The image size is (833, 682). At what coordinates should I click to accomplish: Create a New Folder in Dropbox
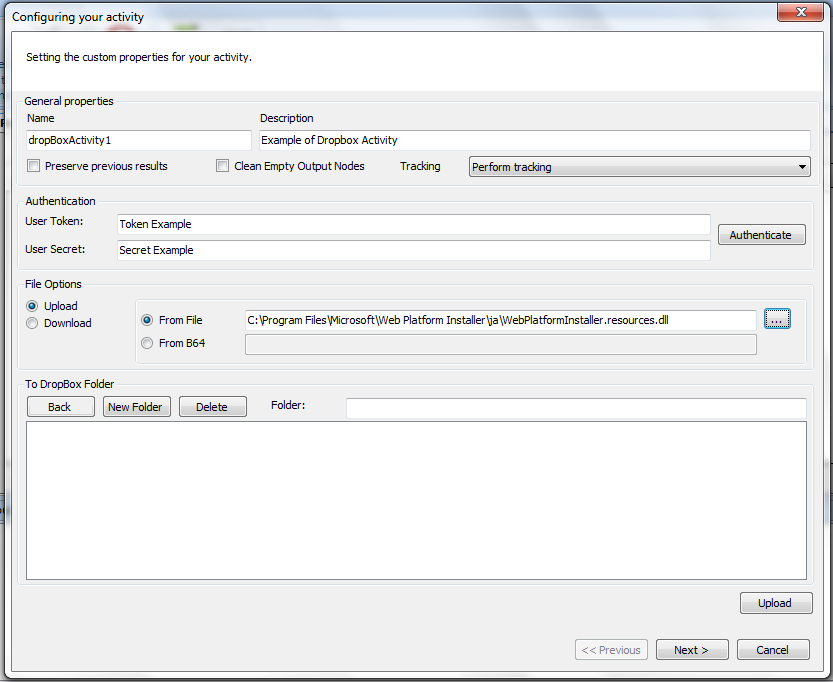[x=137, y=407]
